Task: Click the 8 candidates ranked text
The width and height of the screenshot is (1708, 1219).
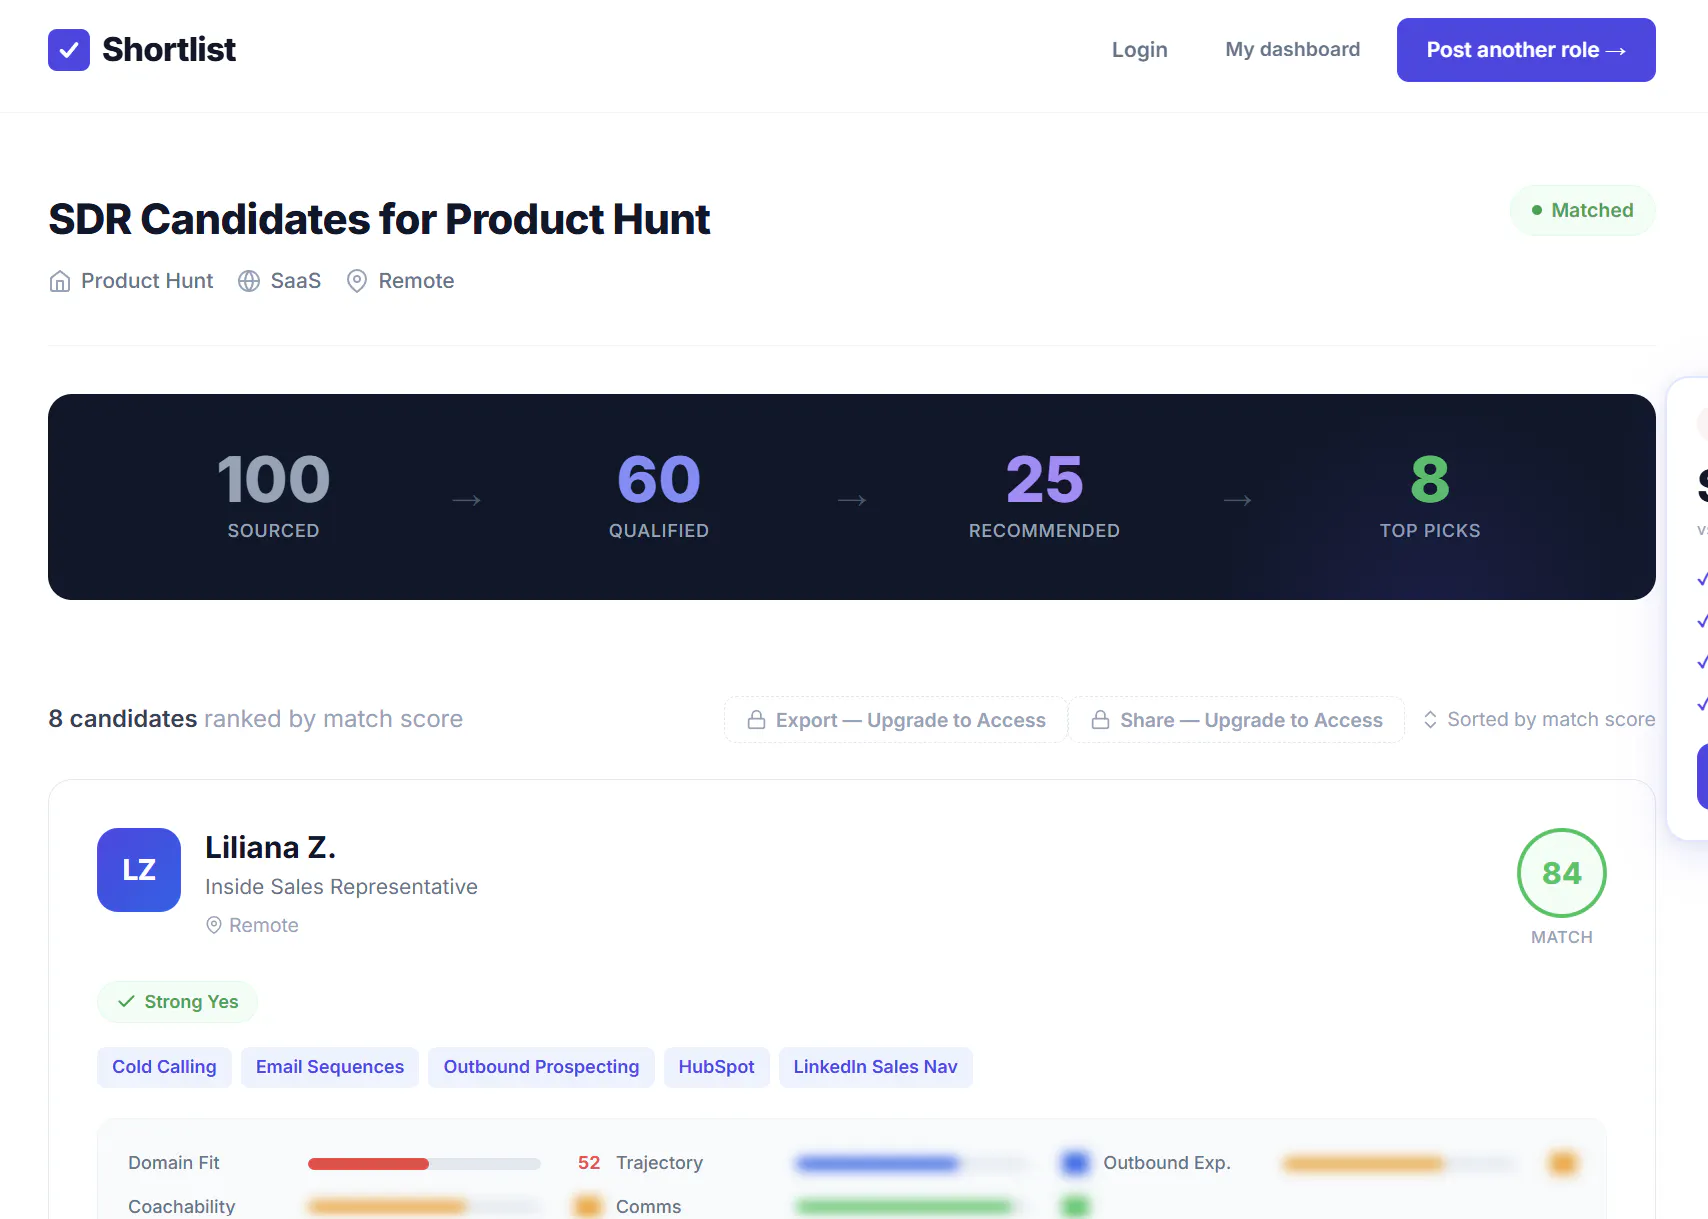Action: tap(256, 719)
